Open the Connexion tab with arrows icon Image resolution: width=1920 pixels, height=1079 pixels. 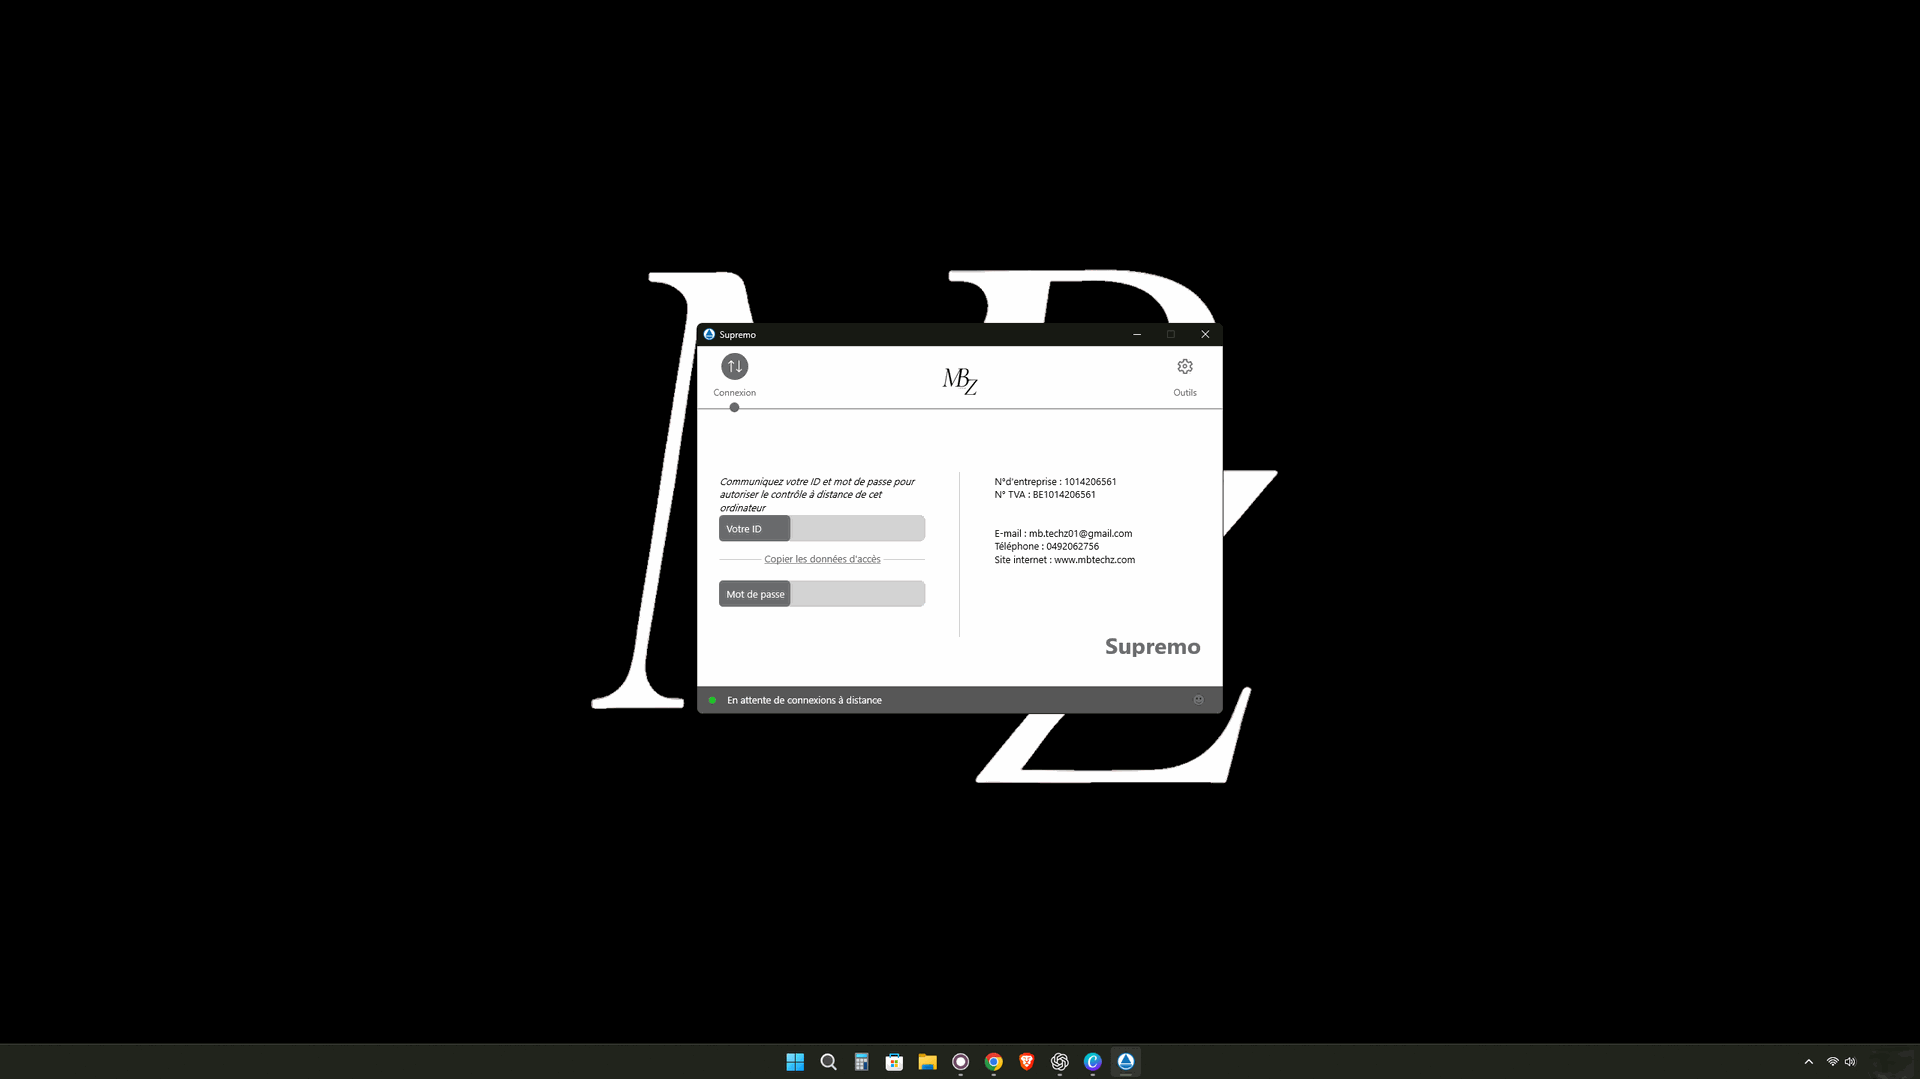[x=734, y=367]
